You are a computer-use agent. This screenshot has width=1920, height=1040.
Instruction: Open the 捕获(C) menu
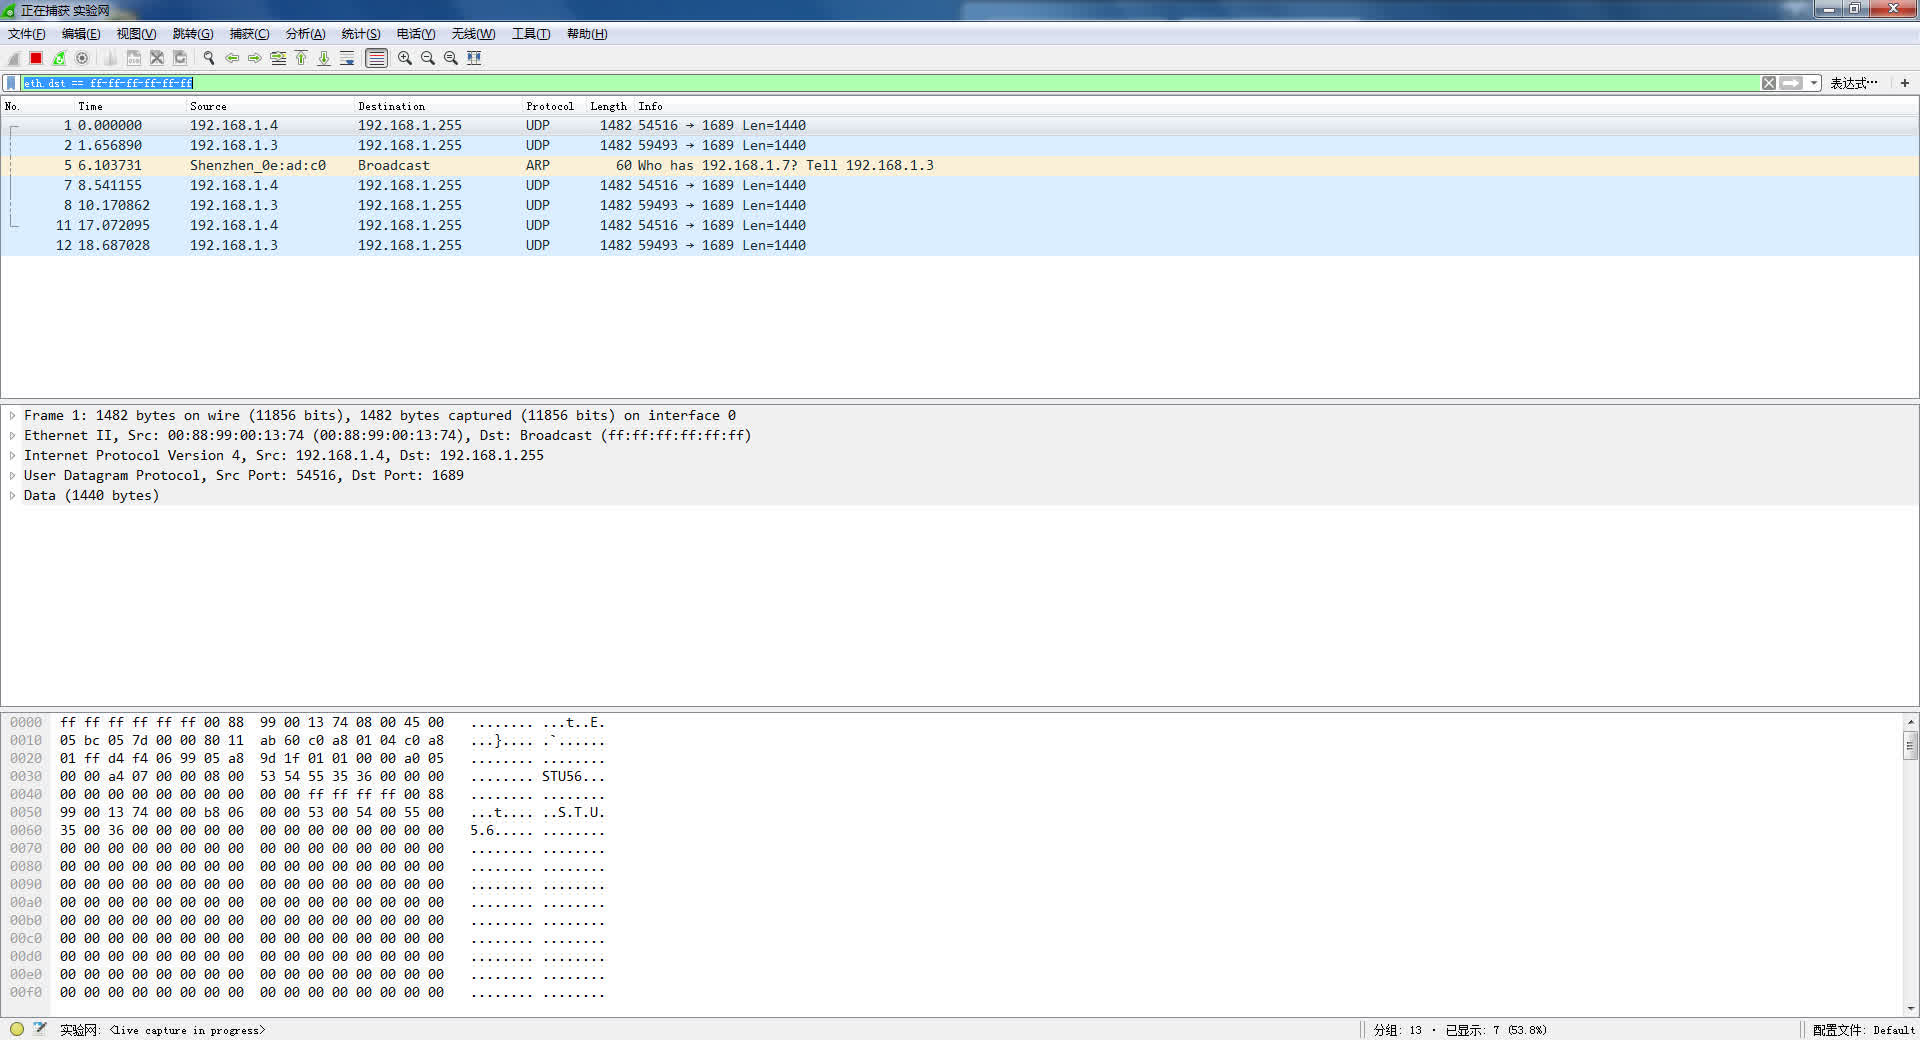point(249,34)
